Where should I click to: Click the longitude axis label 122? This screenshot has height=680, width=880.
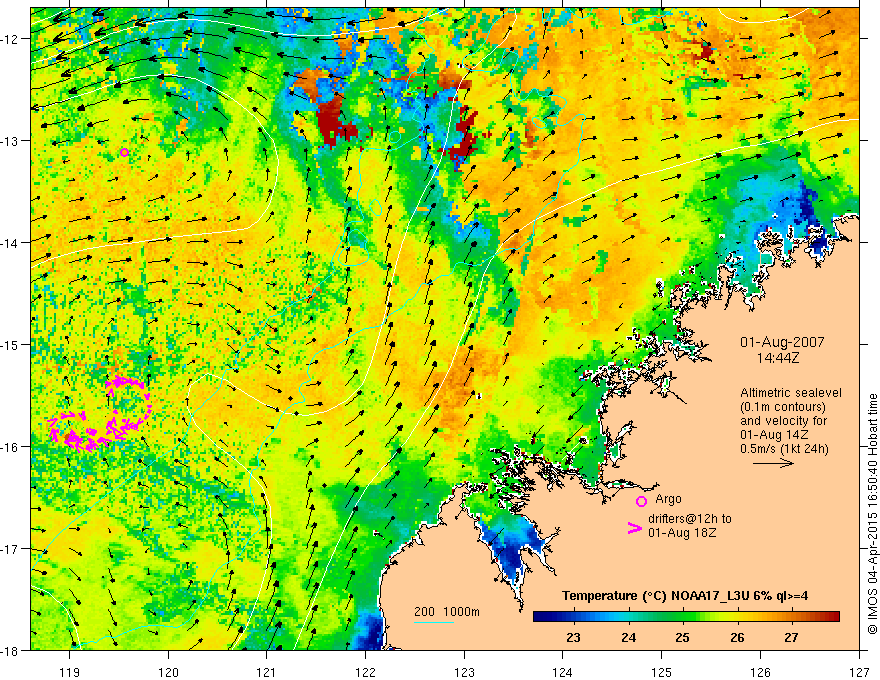click(365, 673)
